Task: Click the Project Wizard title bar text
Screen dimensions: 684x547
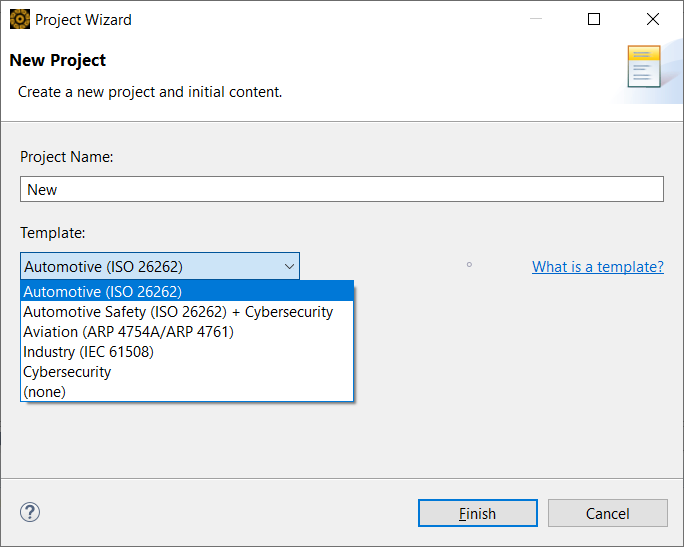Action: point(83,19)
